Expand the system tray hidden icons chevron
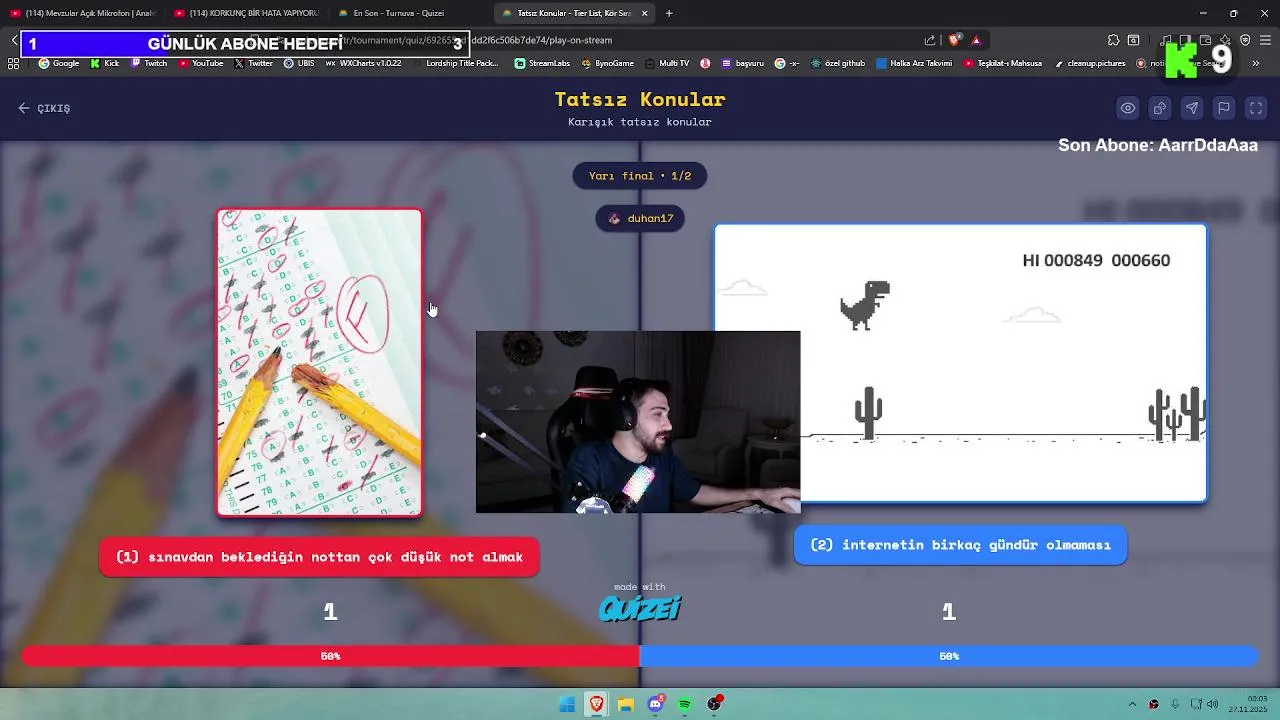The height and width of the screenshot is (720, 1280). [1132, 704]
